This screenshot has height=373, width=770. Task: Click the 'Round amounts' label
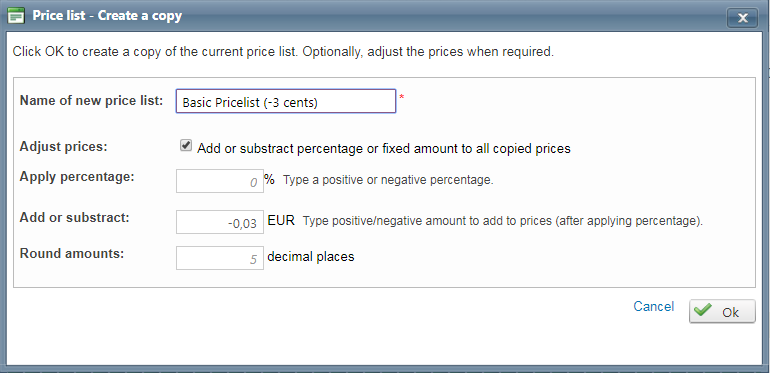pyautogui.click(x=72, y=254)
